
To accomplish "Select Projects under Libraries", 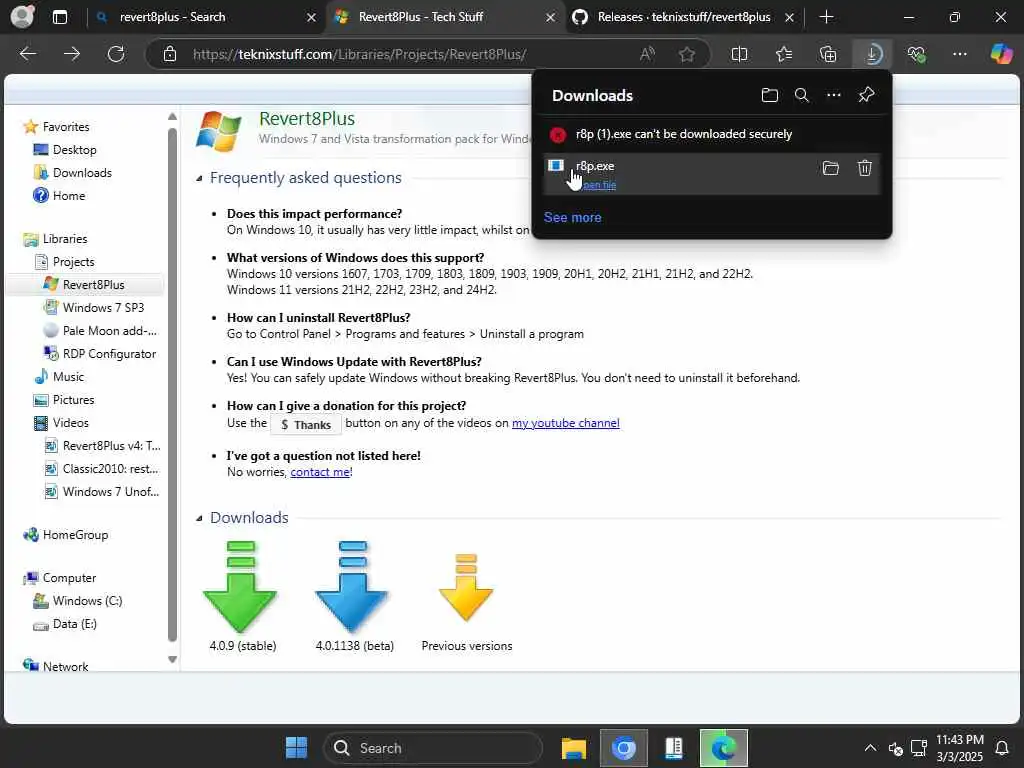I will pyautogui.click(x=73, y=261).
